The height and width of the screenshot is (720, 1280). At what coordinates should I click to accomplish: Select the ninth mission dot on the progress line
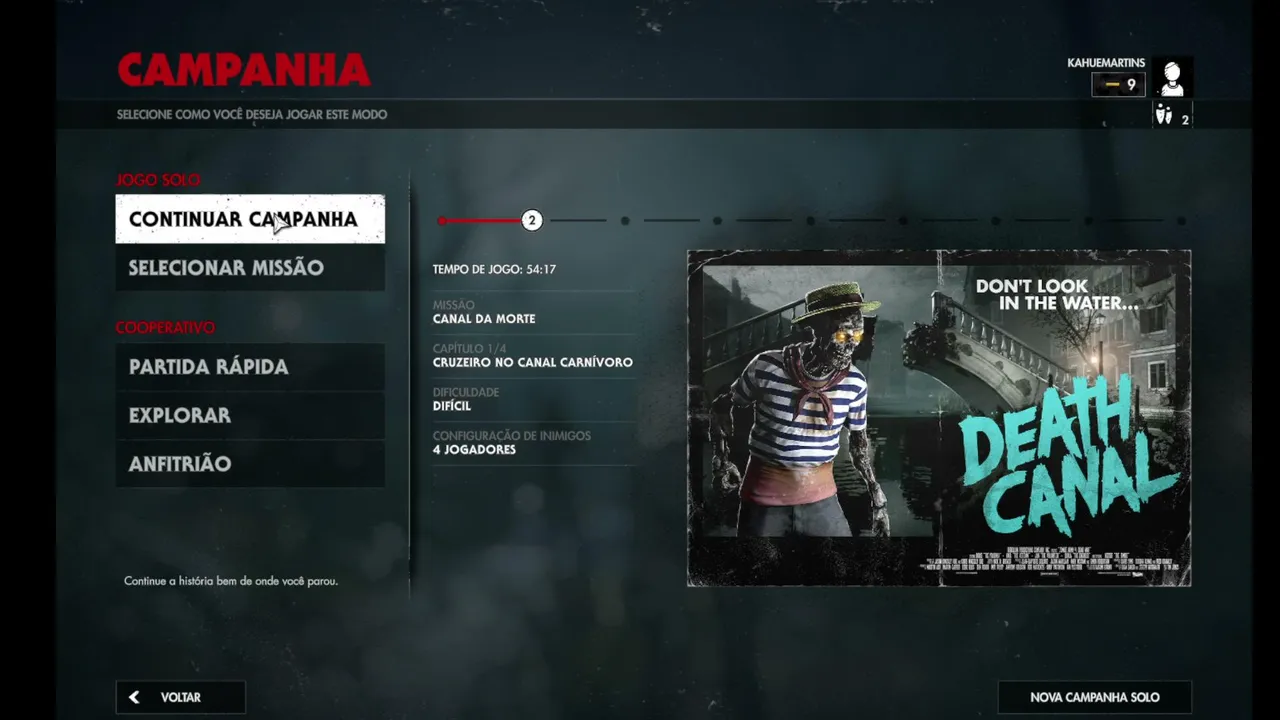click(1181, 220)
